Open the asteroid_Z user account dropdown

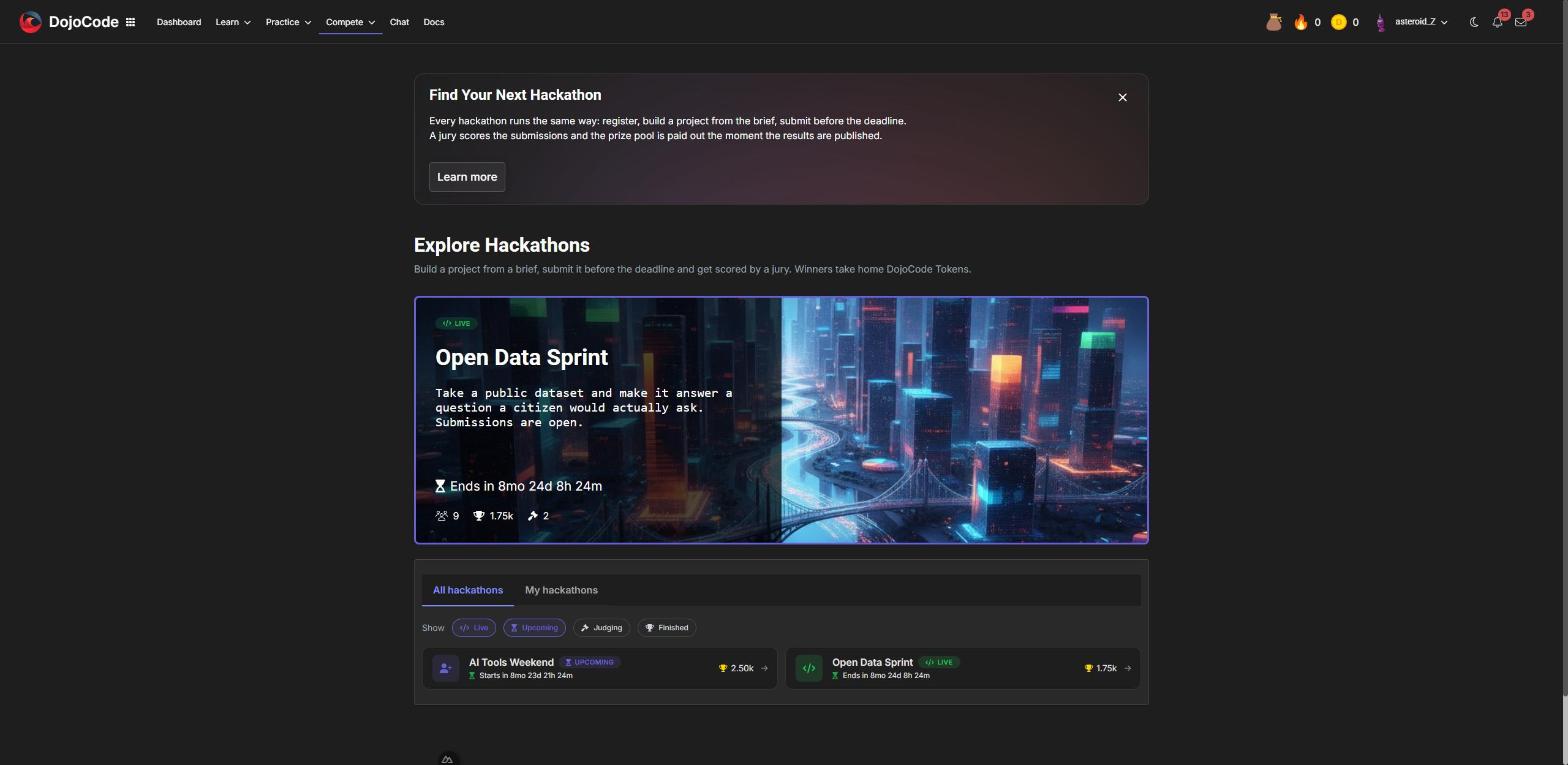(1412, 22)
